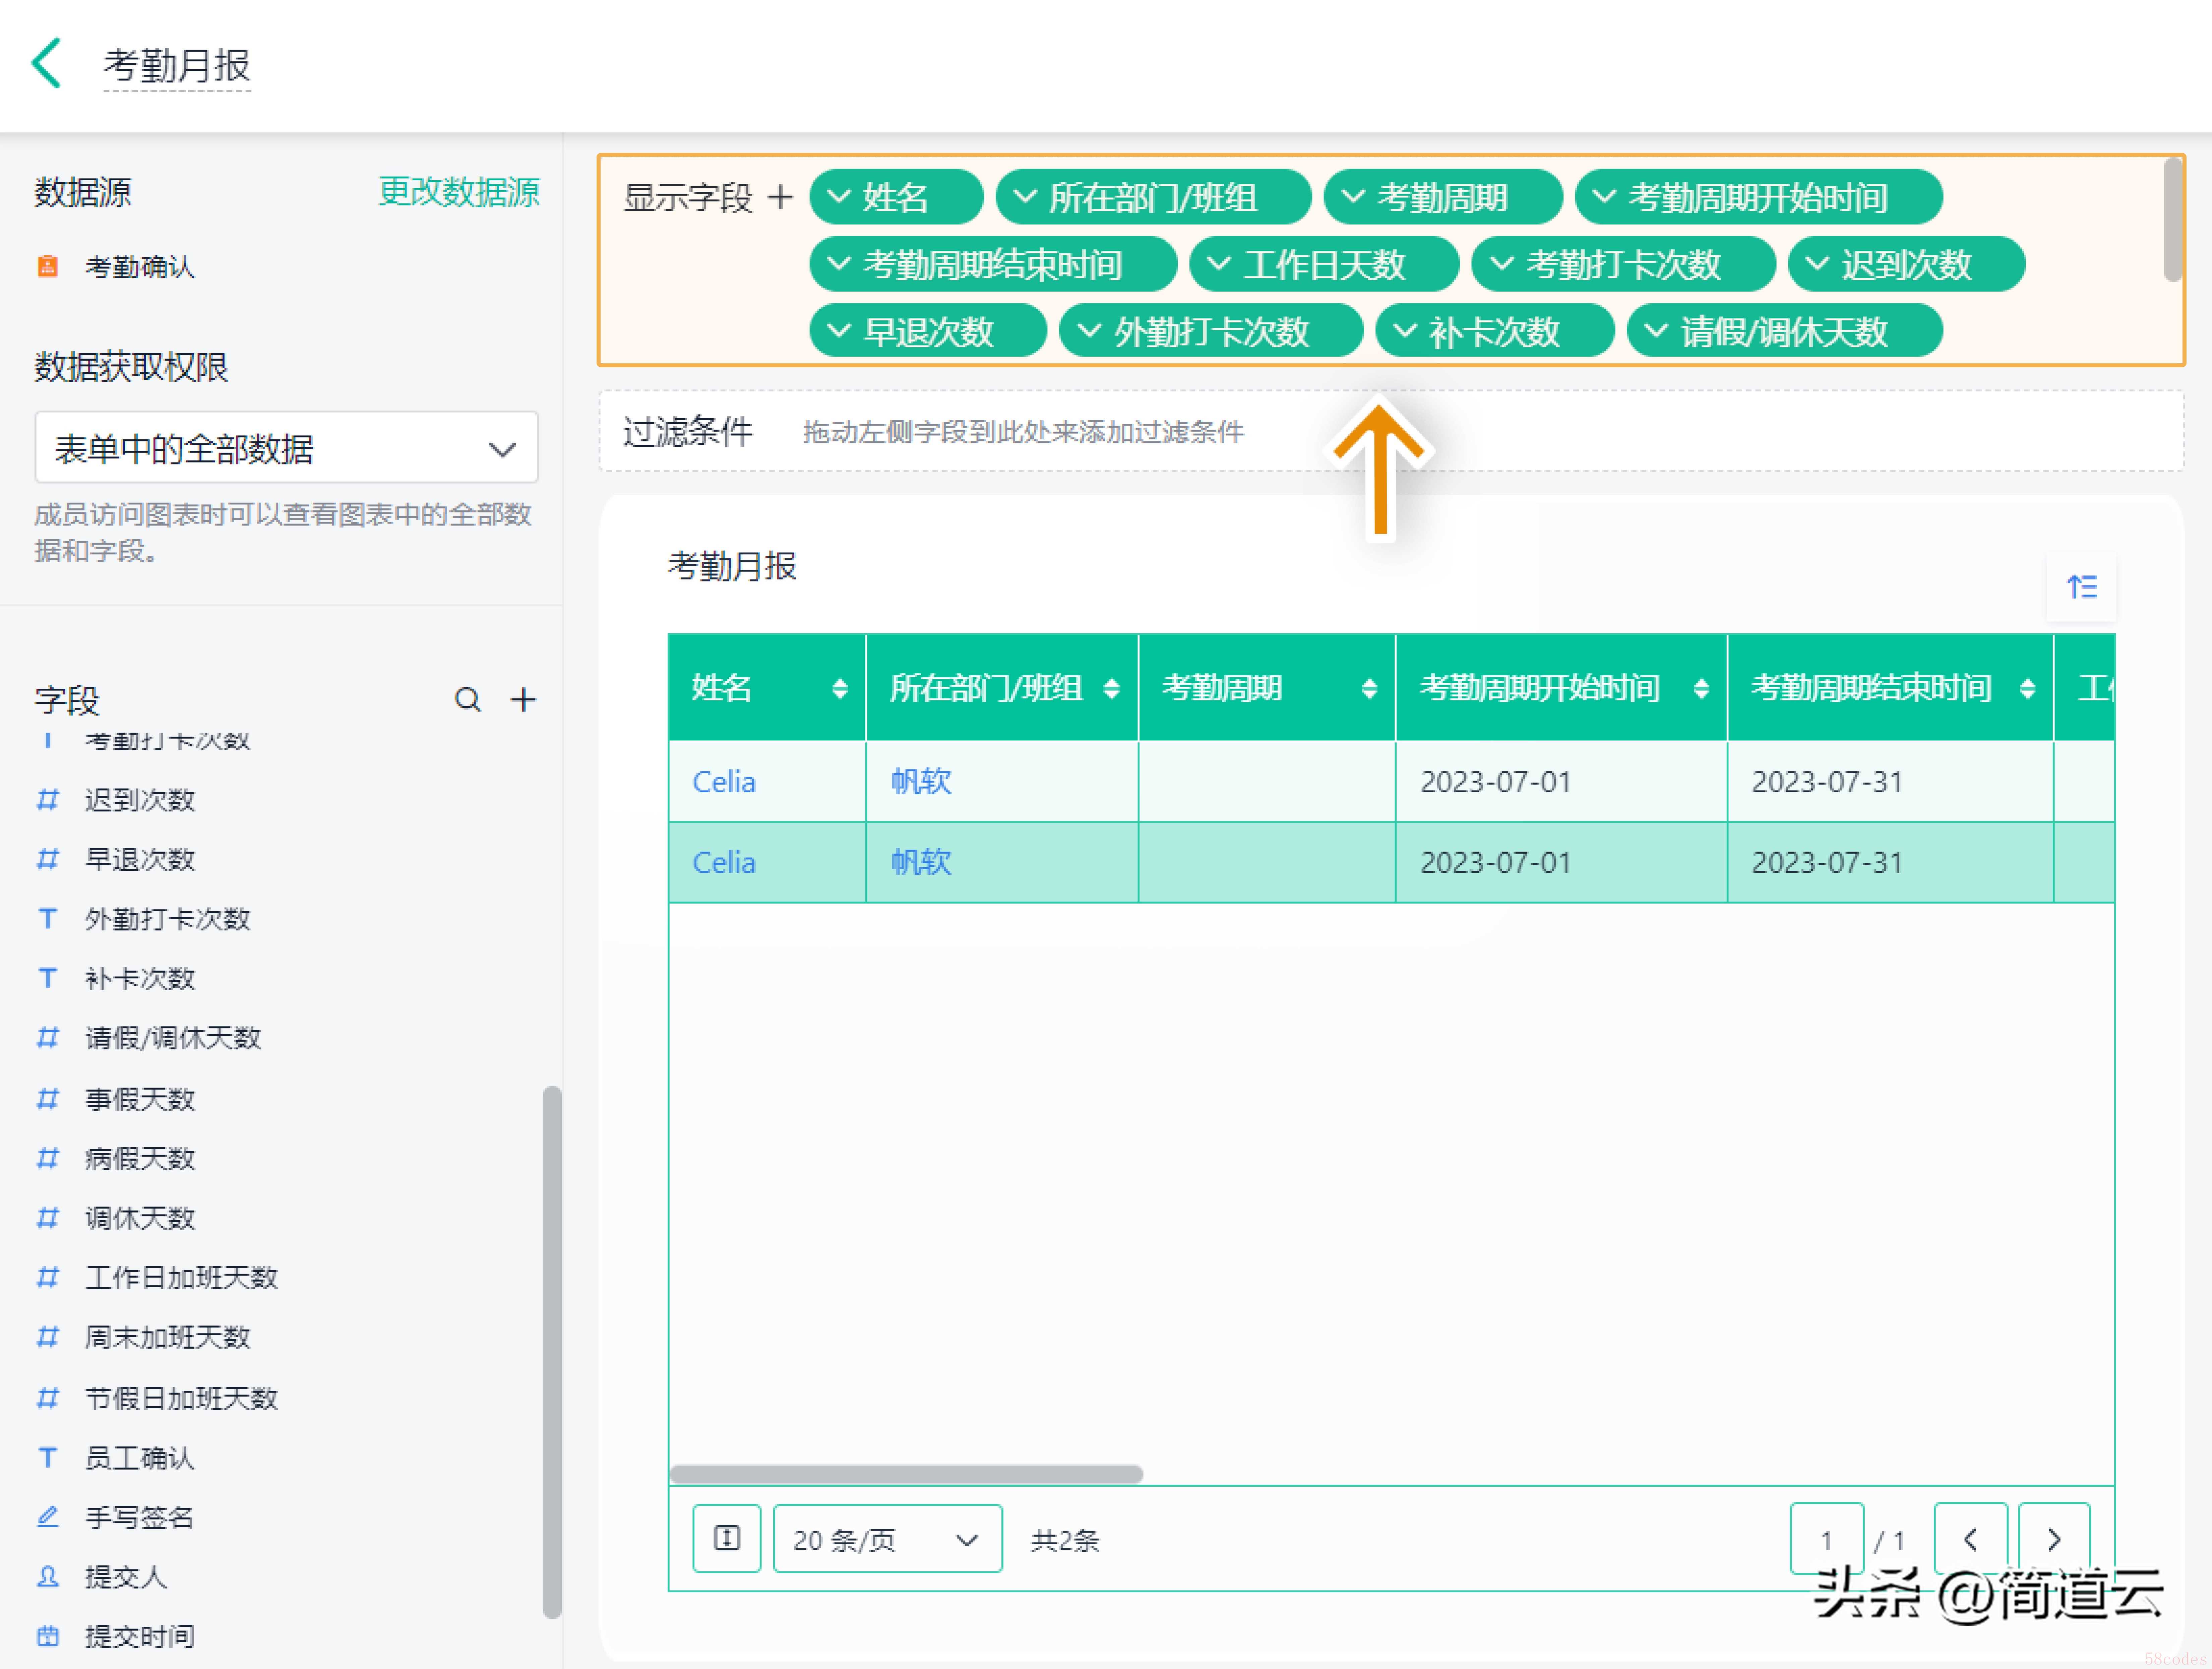This screenshot has width=2212, height=1669.
Task: Click 更改数据源 link
Action: click(459, 192)
